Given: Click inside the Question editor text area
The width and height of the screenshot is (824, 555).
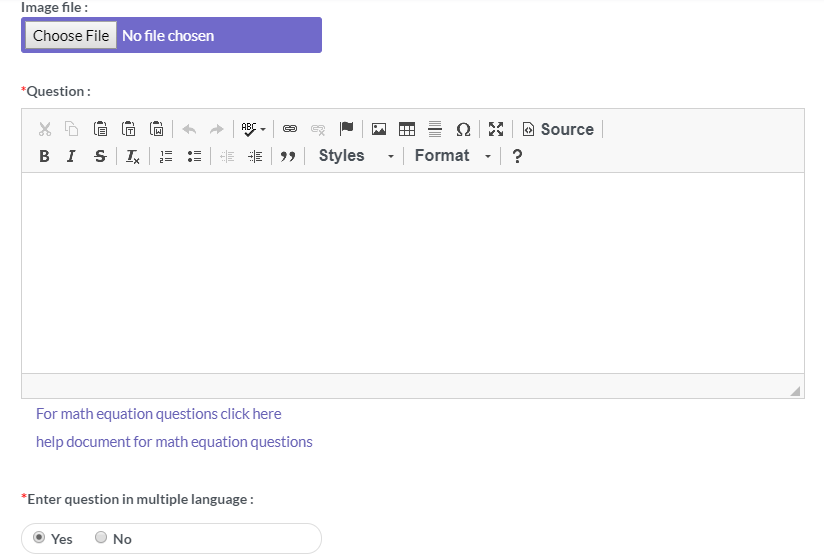Looking at the screenshot, I should pyautogui.click(x=413, y=273).
